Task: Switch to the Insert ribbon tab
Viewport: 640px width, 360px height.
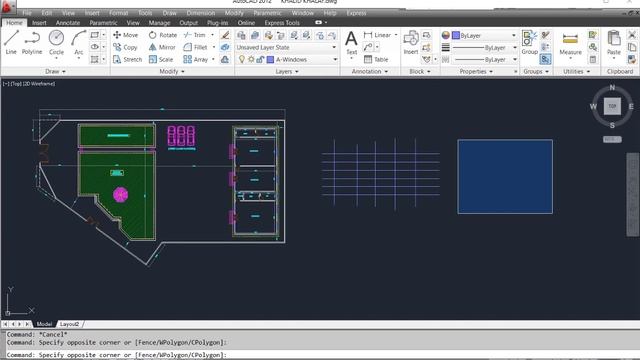Action: coord(39,23)
